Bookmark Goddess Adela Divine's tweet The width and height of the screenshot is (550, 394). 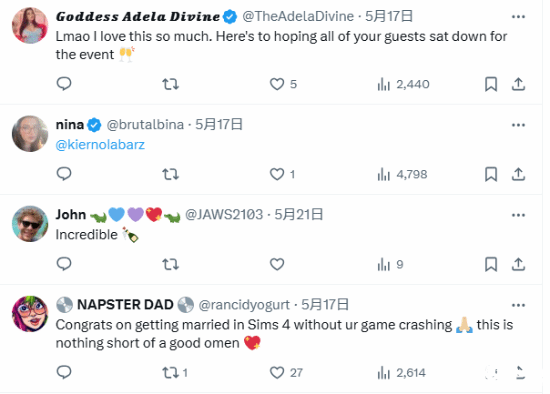point(491,84)
